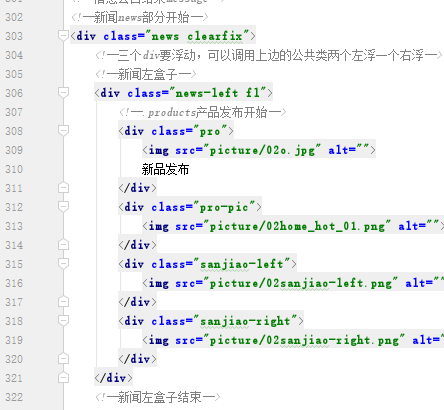This screenshot has height=410, width=444.
Task: Click the comment 新闻news部分开始 on line 302
Action: (140, 17)
